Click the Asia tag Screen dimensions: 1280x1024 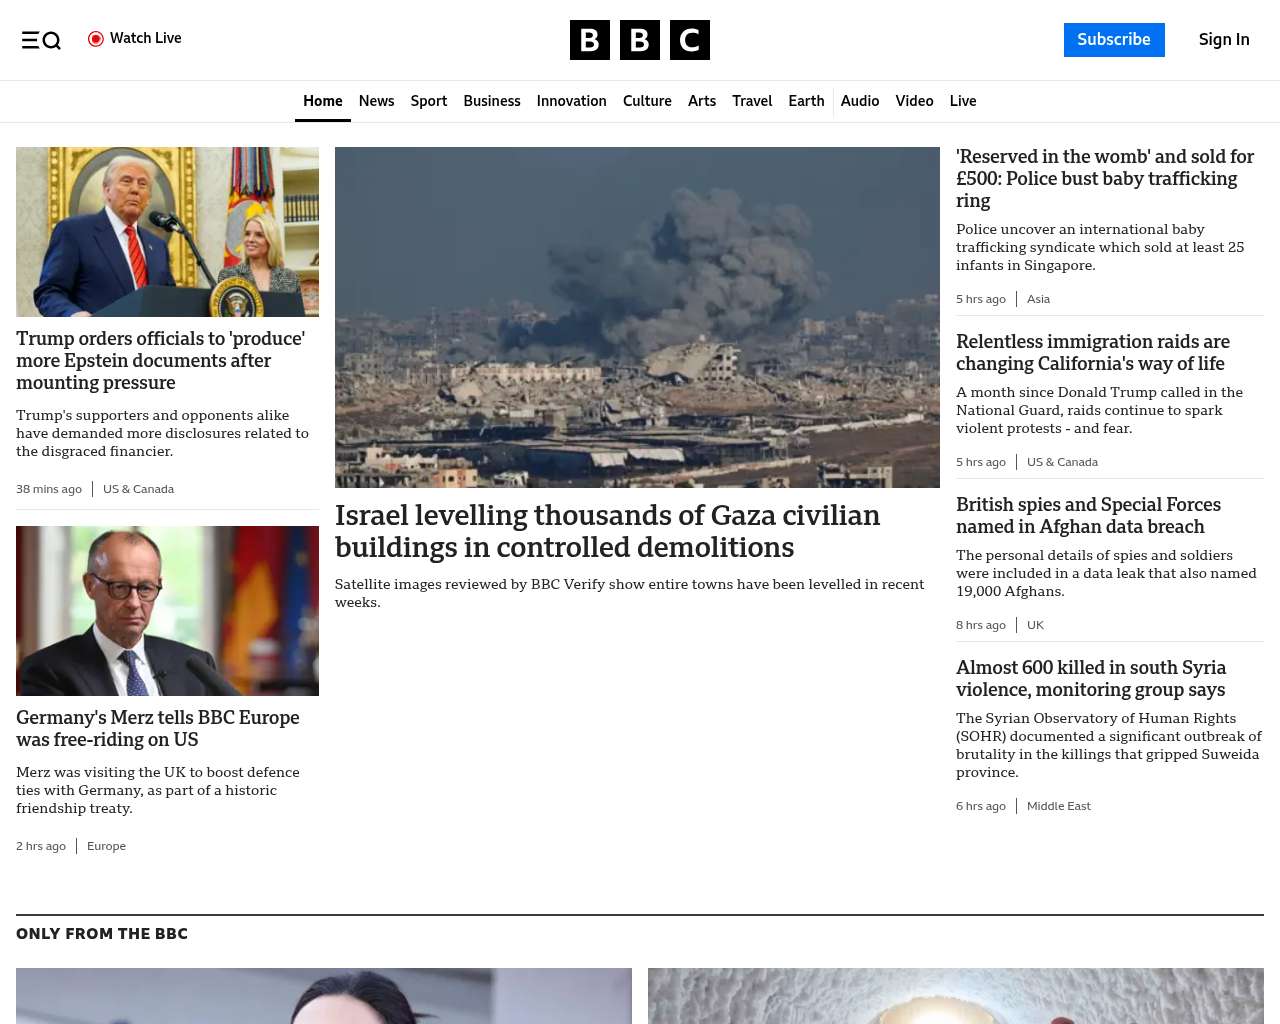(x=1038, y=299)
